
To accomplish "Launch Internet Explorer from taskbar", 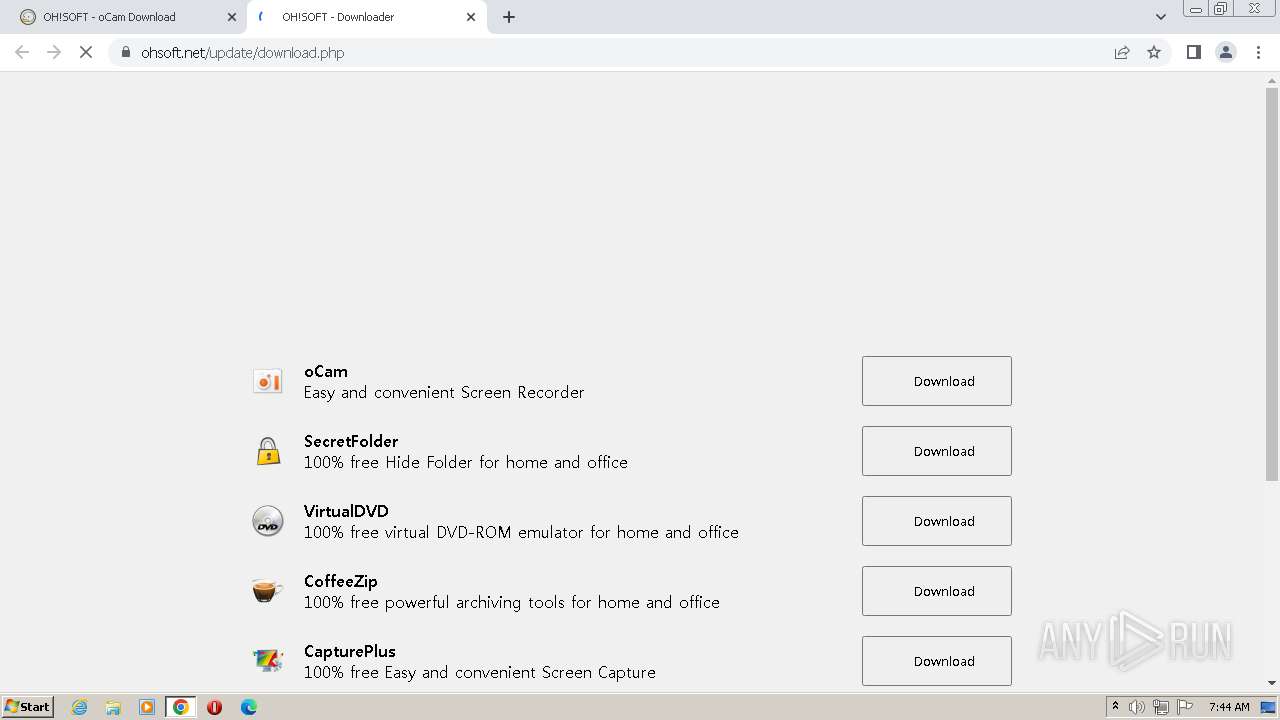I will click(79, 707).
